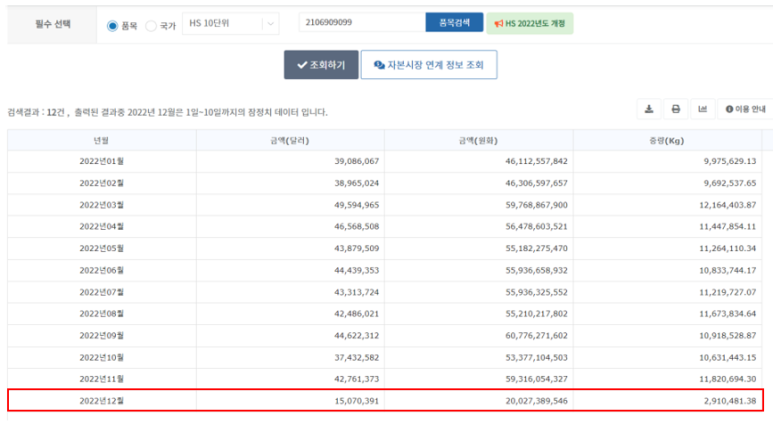The height and width of the screenshot is (424, 773).
Task: Click weight value 11,447,854.11
Action: (x=728, y=226)
